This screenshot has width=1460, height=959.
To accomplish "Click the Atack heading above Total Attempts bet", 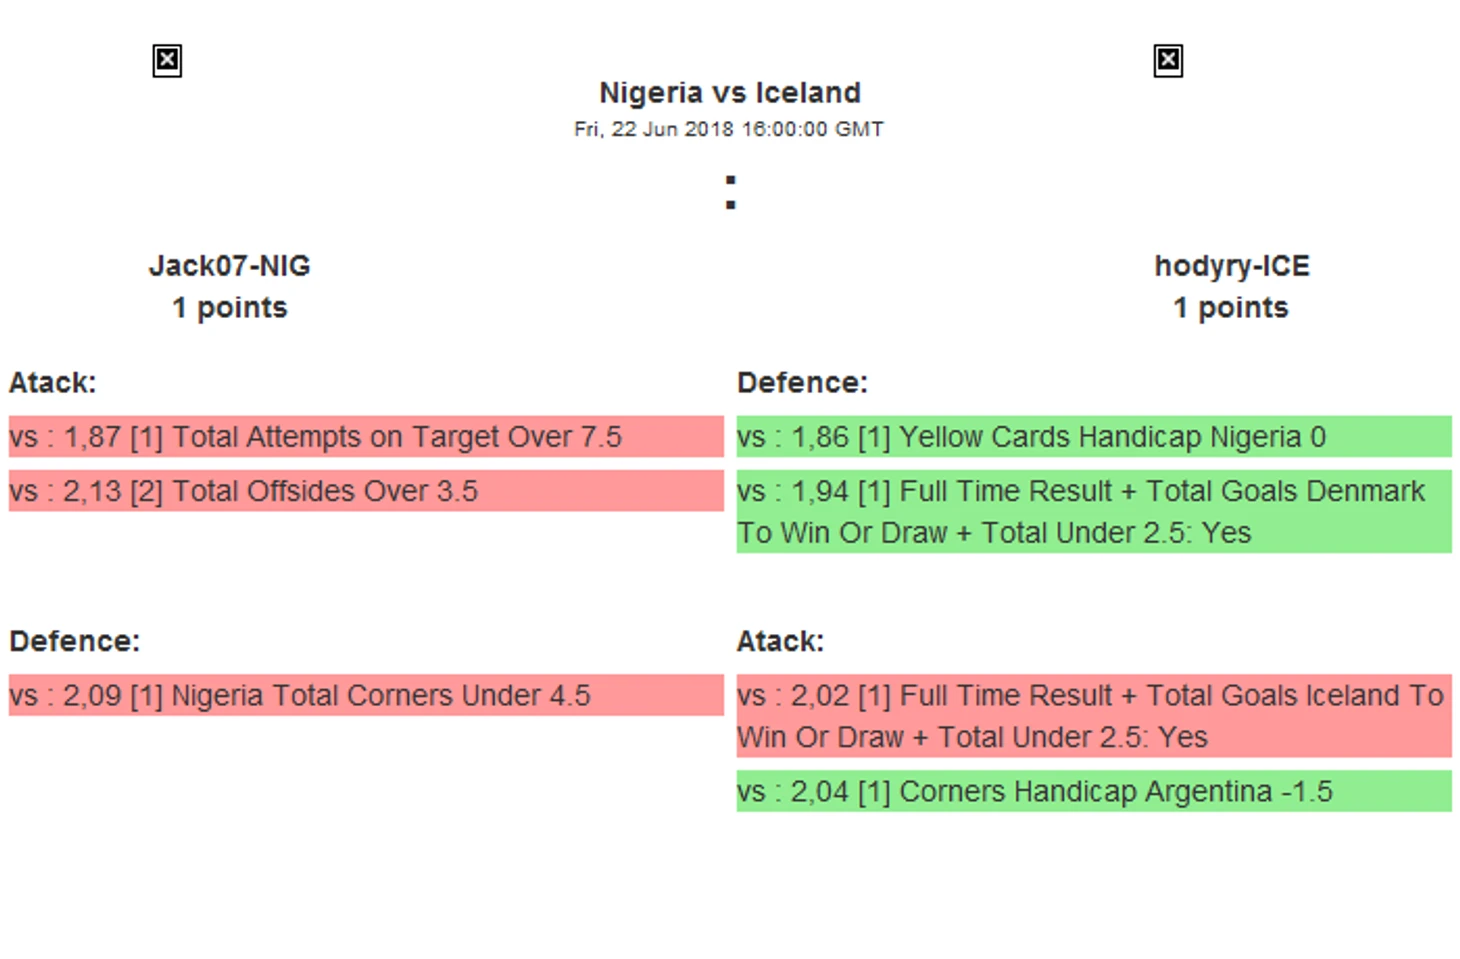I will (x=53, y=383).
